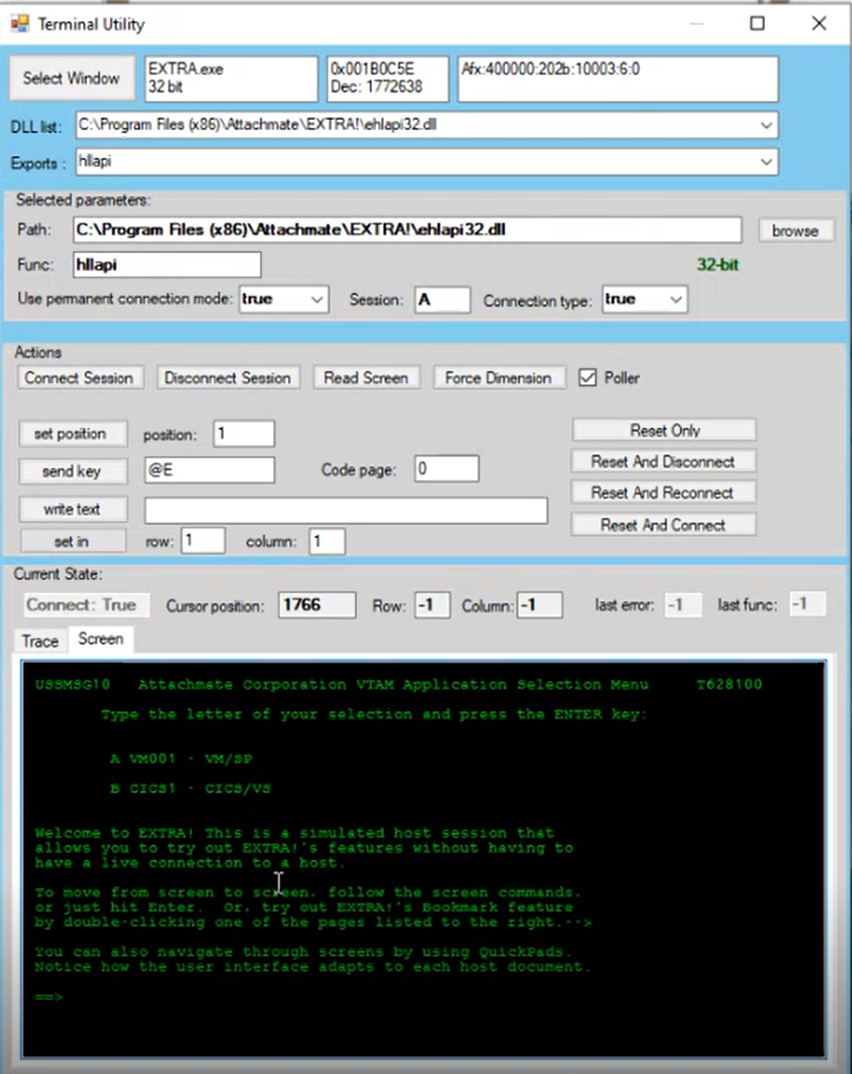Click Disconnect Session button
The image size is (852, 1074).
click(x=228, y=378)
